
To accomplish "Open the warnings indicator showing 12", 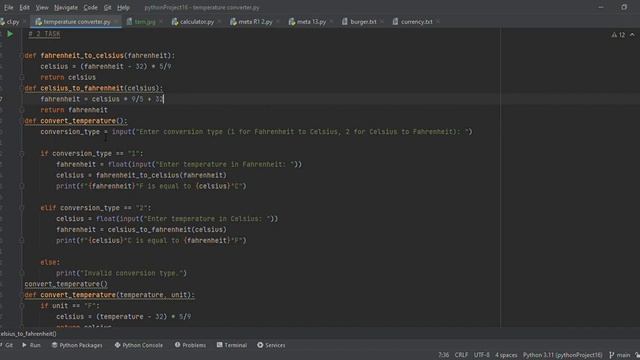I will [x=618, y=35].
